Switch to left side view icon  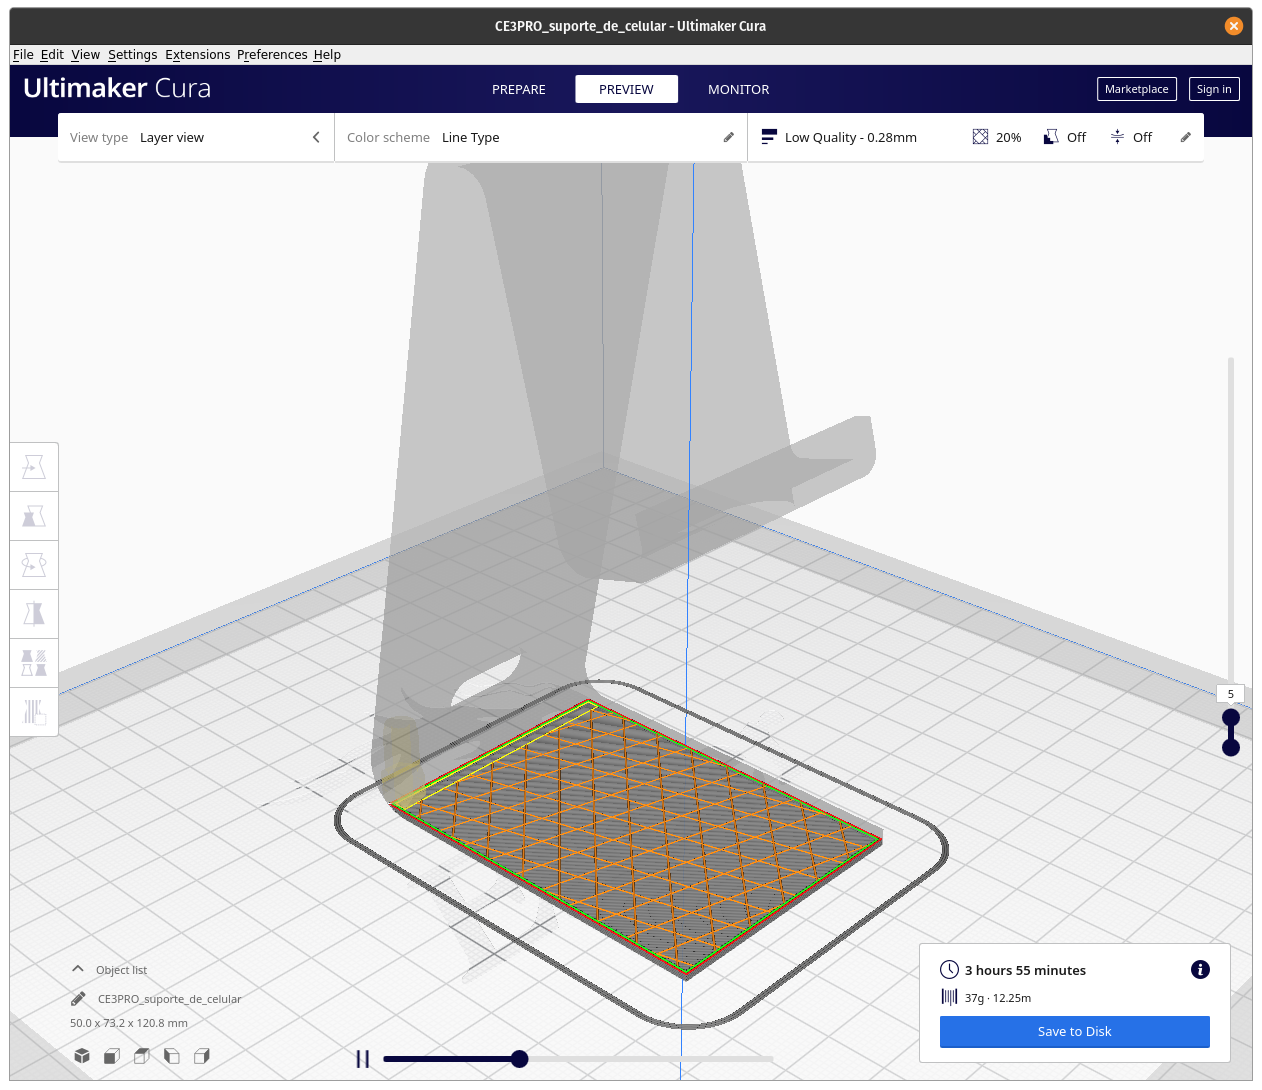[172, 1056]
